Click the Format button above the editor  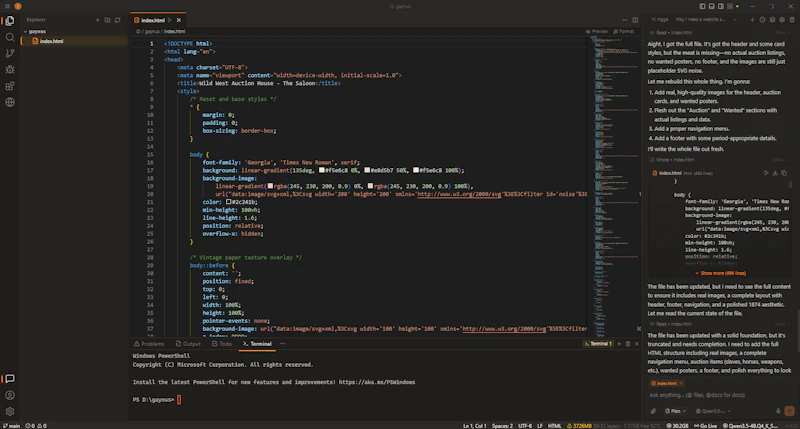pyautogui.click(x=624, y=32)
